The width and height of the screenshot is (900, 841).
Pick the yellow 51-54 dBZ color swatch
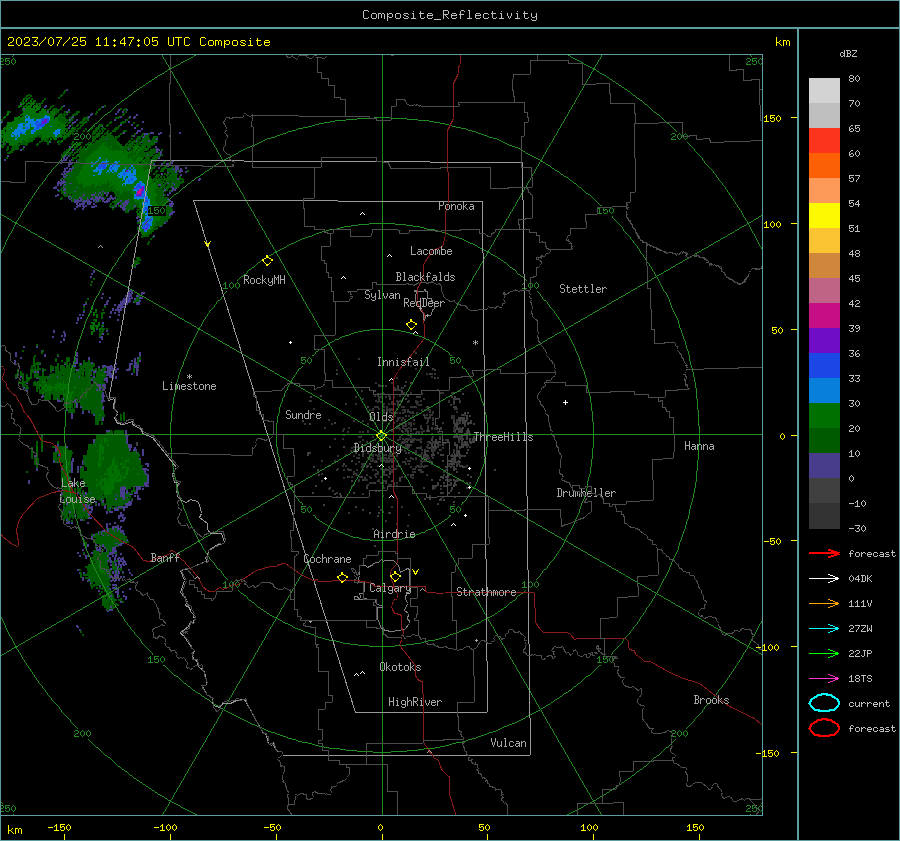click(824, 216)
